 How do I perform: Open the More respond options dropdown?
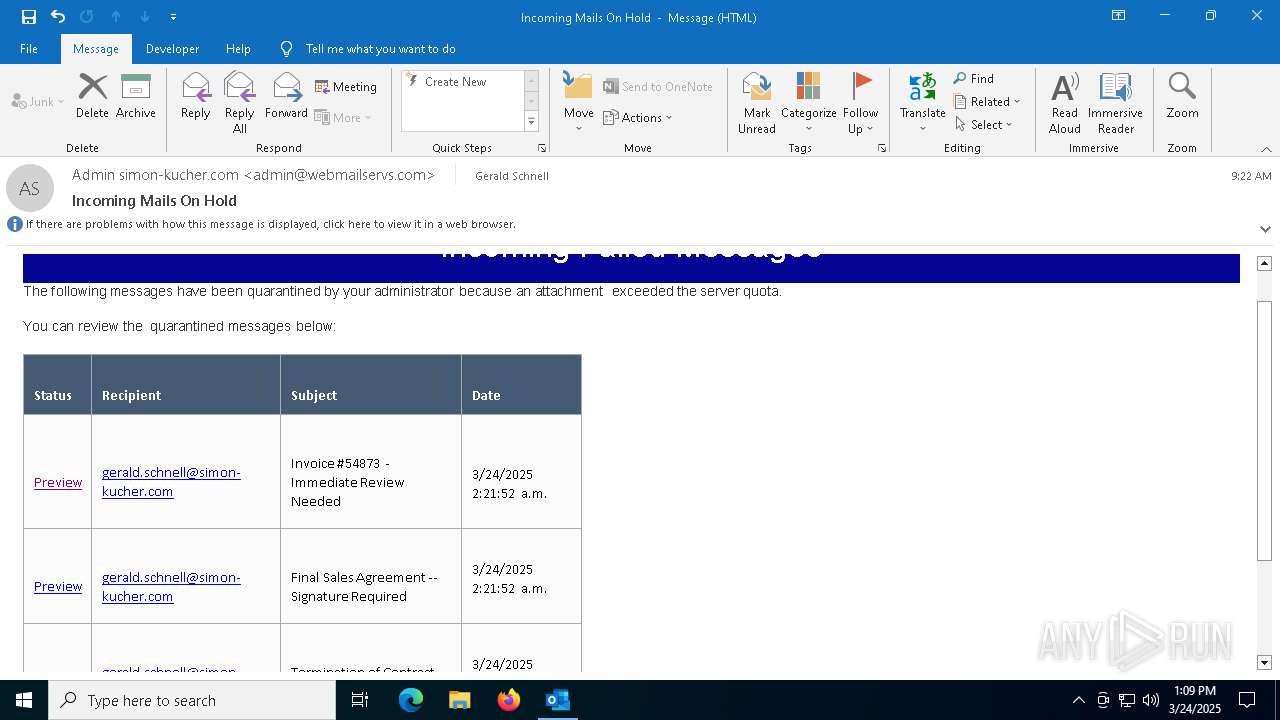(x=343, y=118)
